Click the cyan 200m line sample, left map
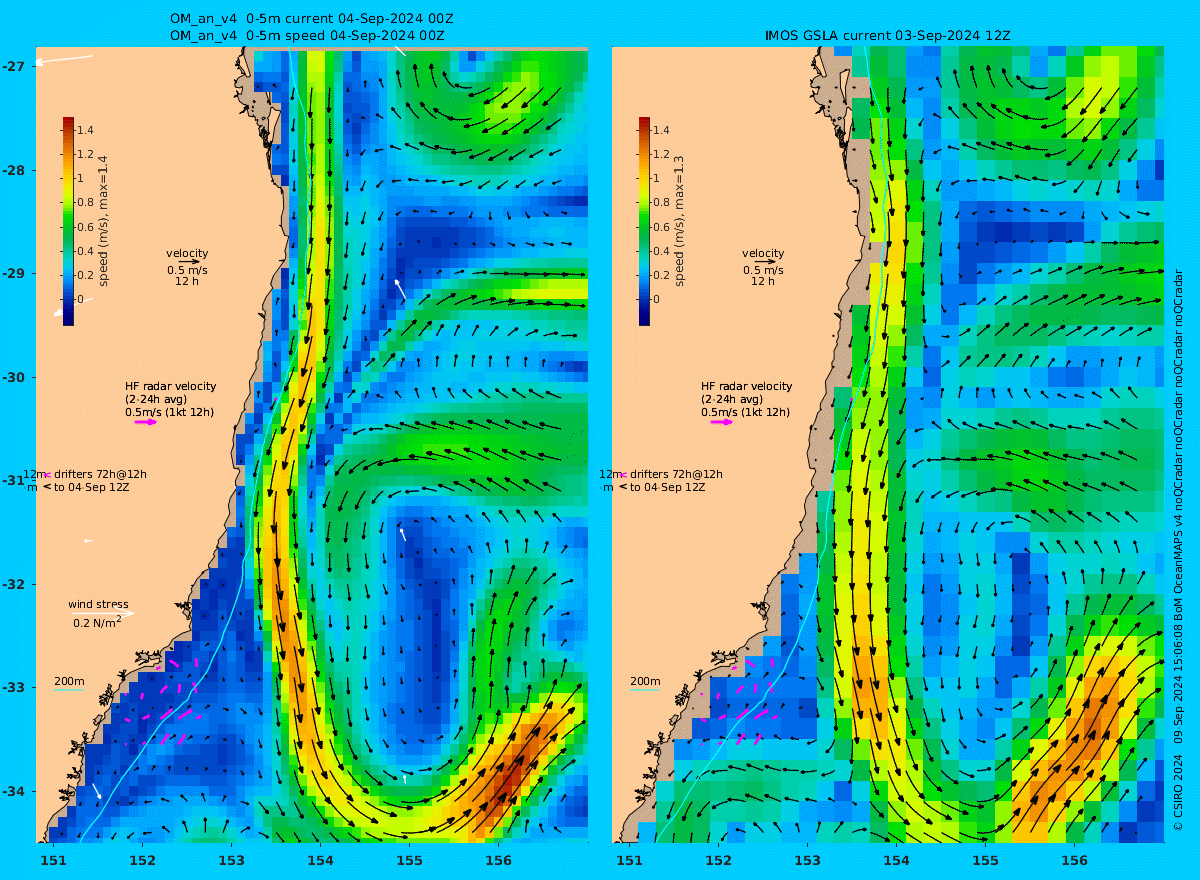The width and height of the screenshot is (1200, 880). [x=68, y=691]
